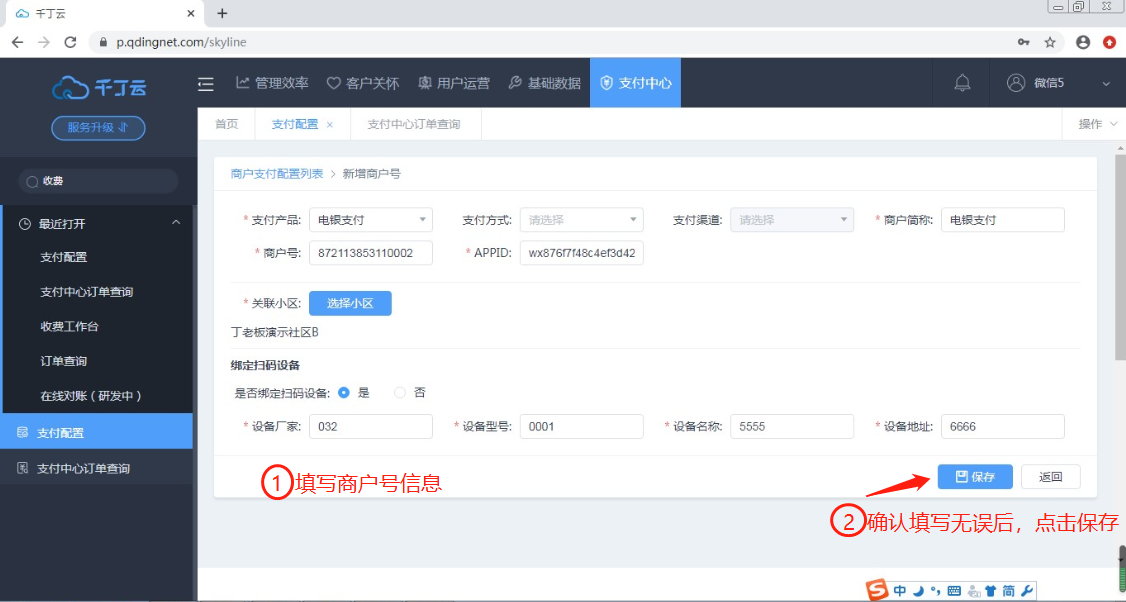Click the Sogou input method S icon
Image resolution: width=1126 pixels, height=602 pixels.
tap(877, 590)
